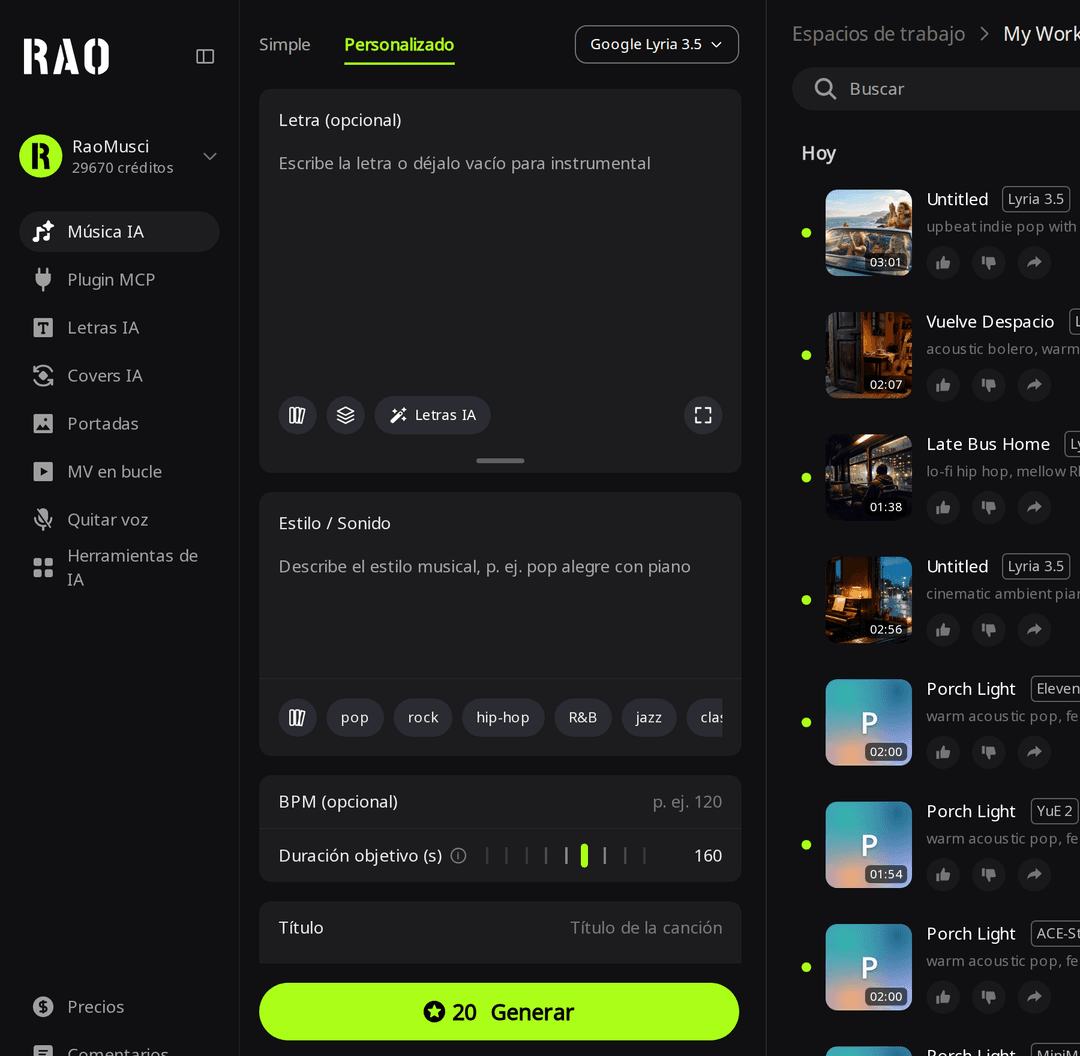Open the RaoMusci account dropdown chevron

[210, 156]
